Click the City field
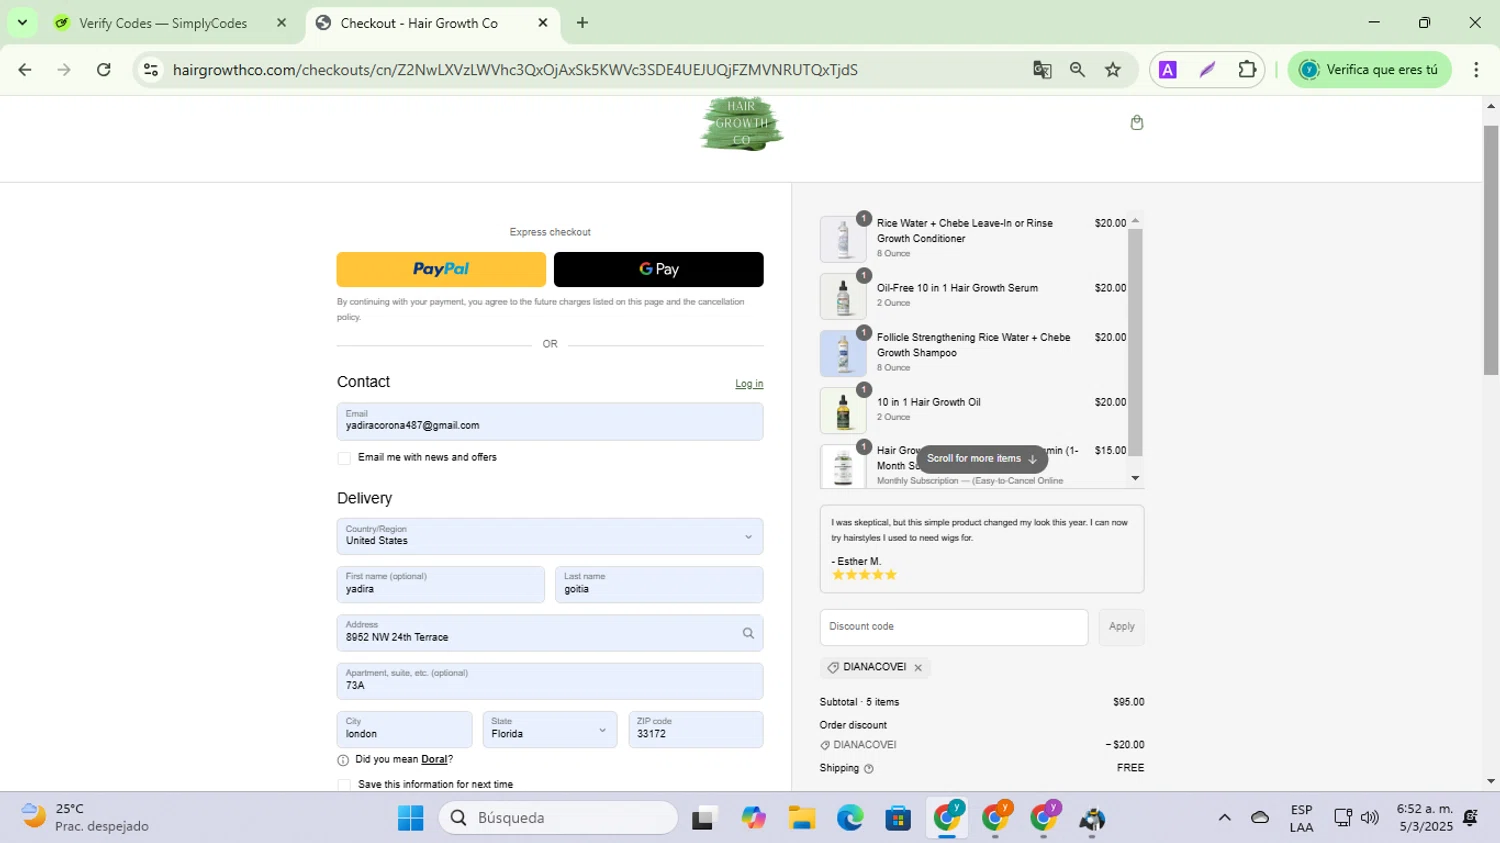Image resolution: width=1500 pixels, height=843 pixels. pyautogui.click(x=404, y=730)
